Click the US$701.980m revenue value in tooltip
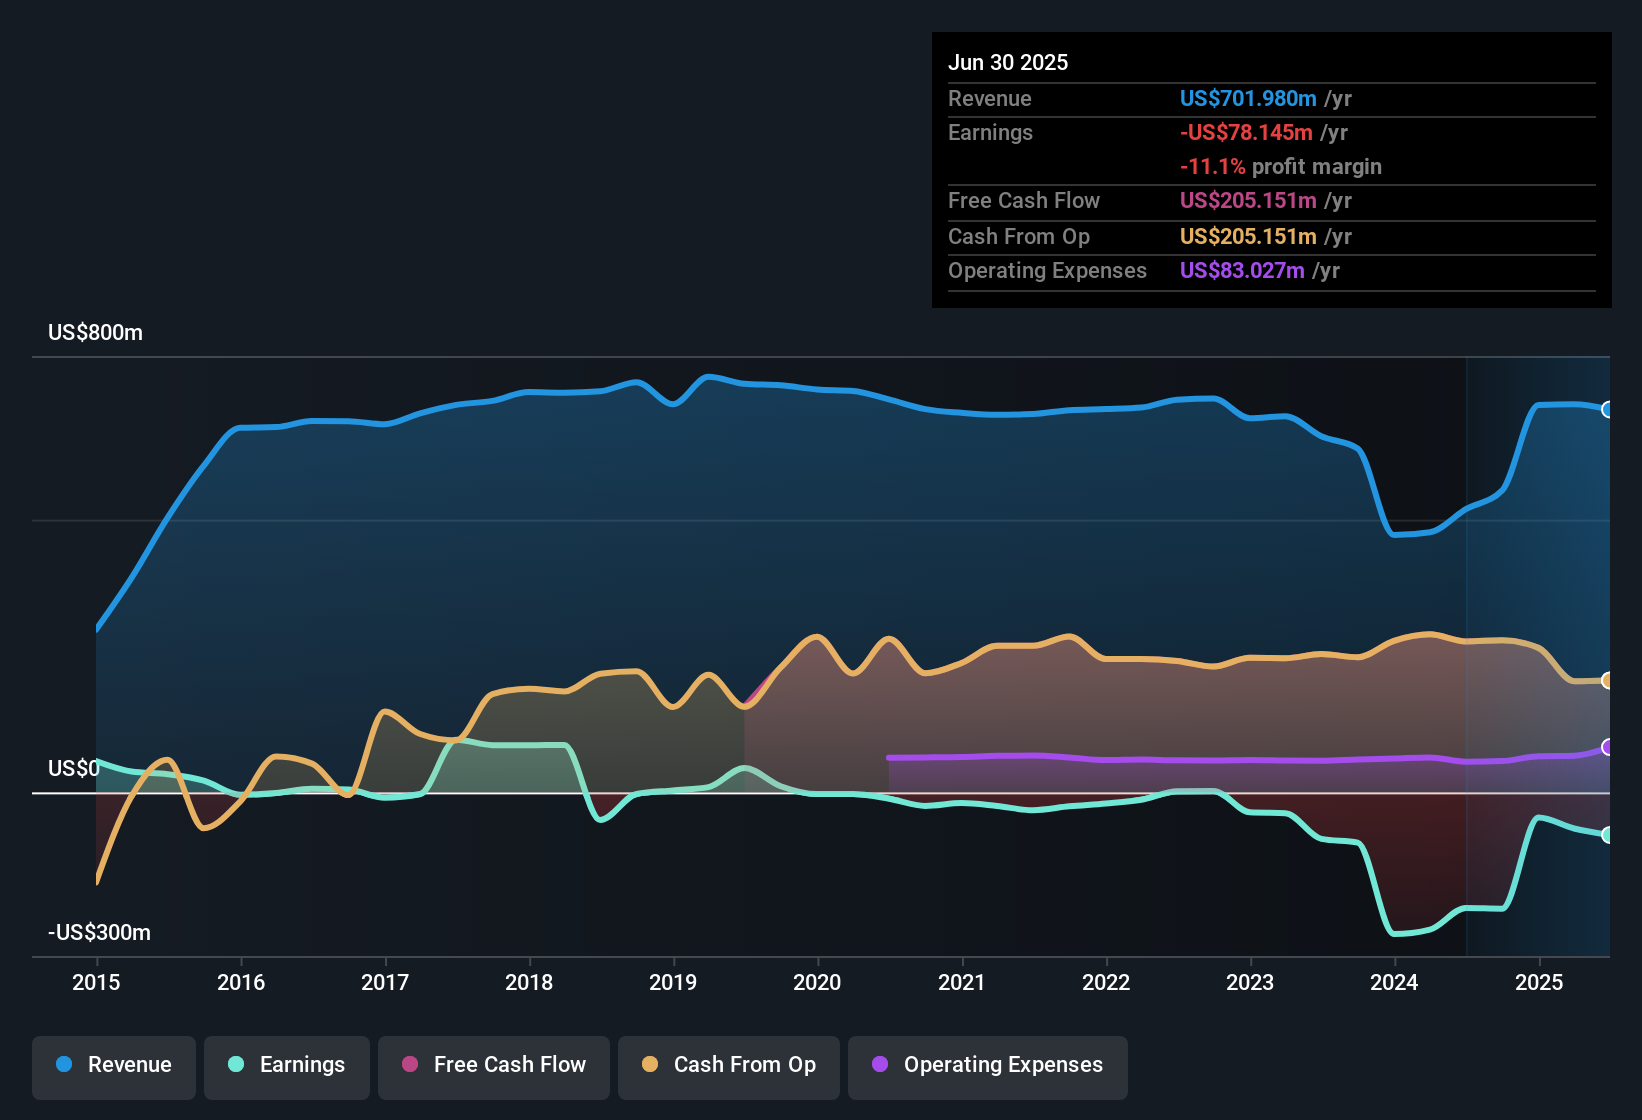The height and width of the screenshot is (1120, 1642). 1248,98
